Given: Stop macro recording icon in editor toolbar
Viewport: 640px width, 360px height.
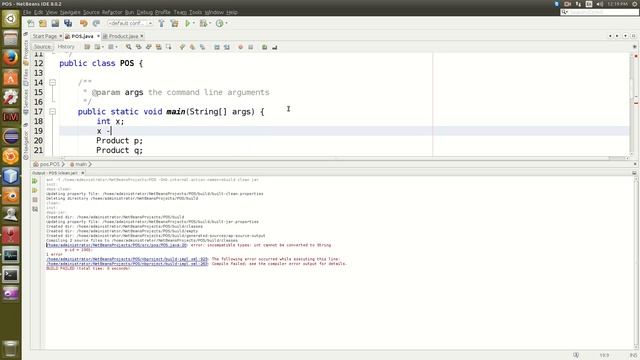Looking at the screenshot, I should tap(251, 47).
